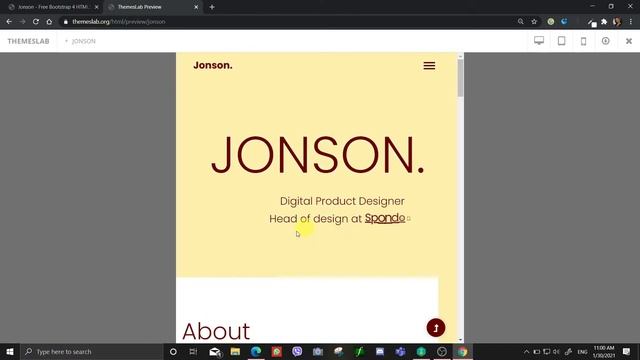Image resolution: width=640 pixels, height=360 pixels.
Task: Open the notification center
Action: (627, 351)
